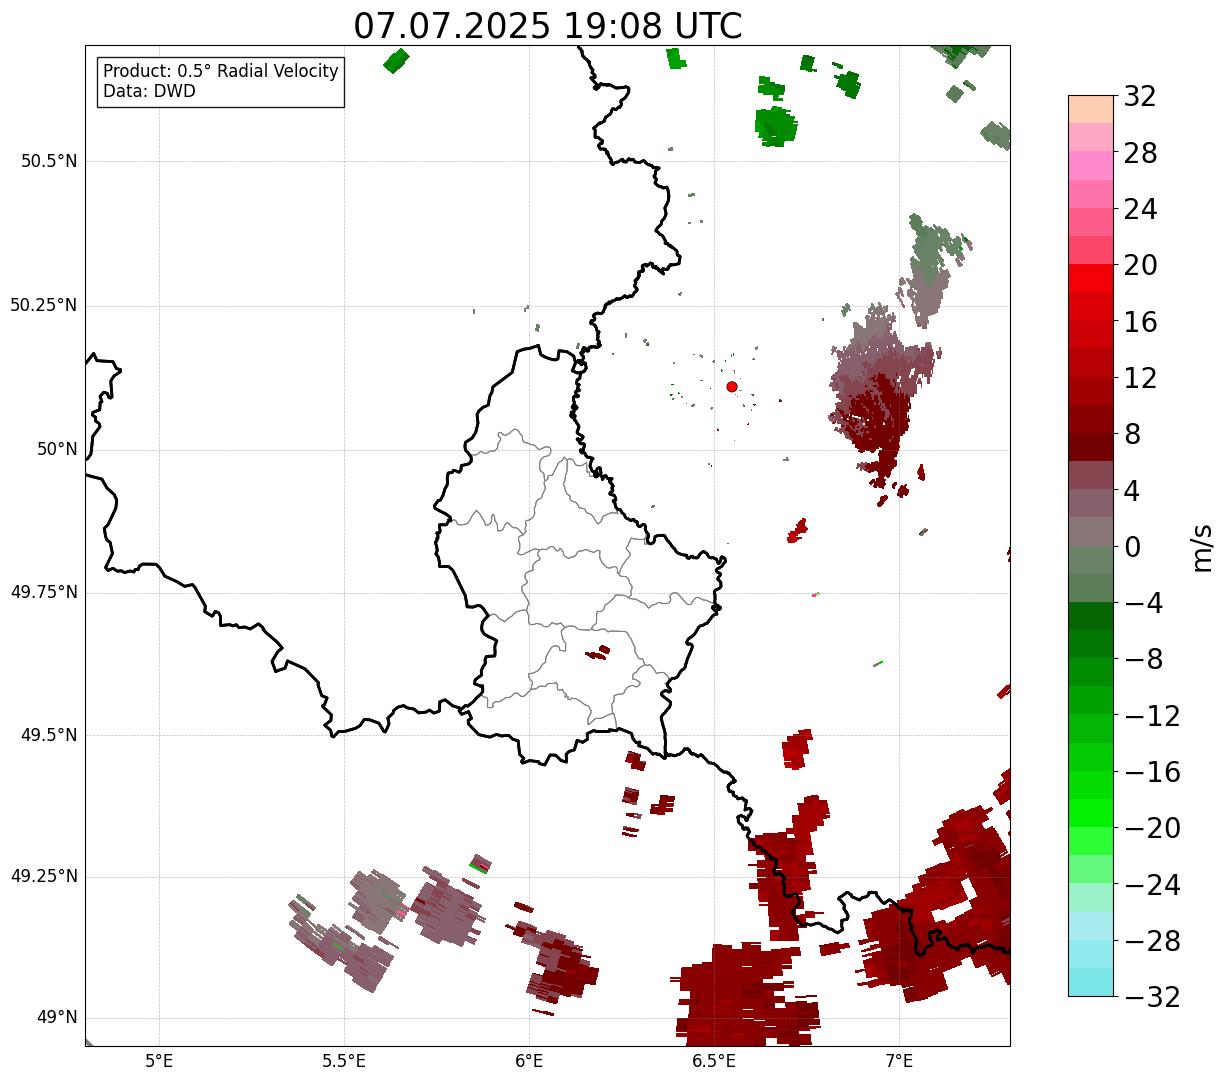Click the 5°E longitude label

click(x=159, y=1060)
